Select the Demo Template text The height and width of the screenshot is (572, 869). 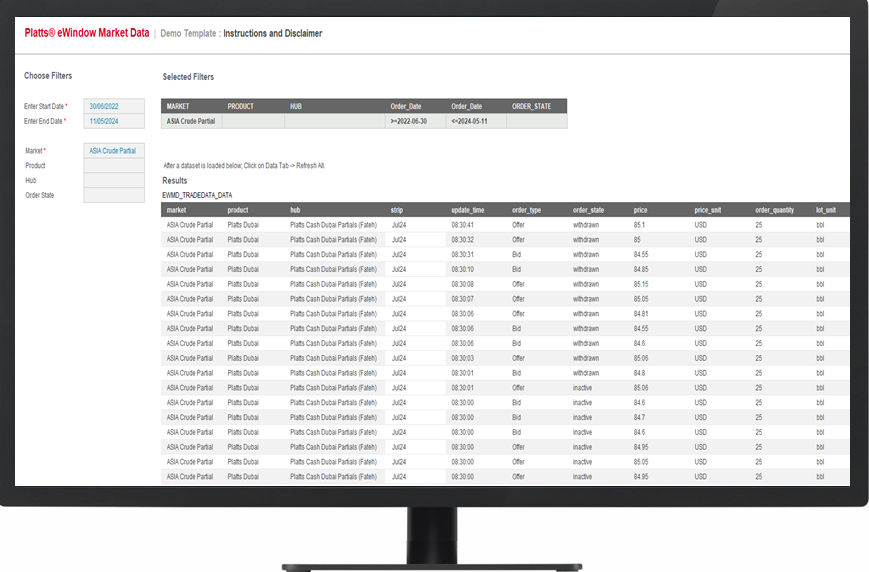coord(188,33)
